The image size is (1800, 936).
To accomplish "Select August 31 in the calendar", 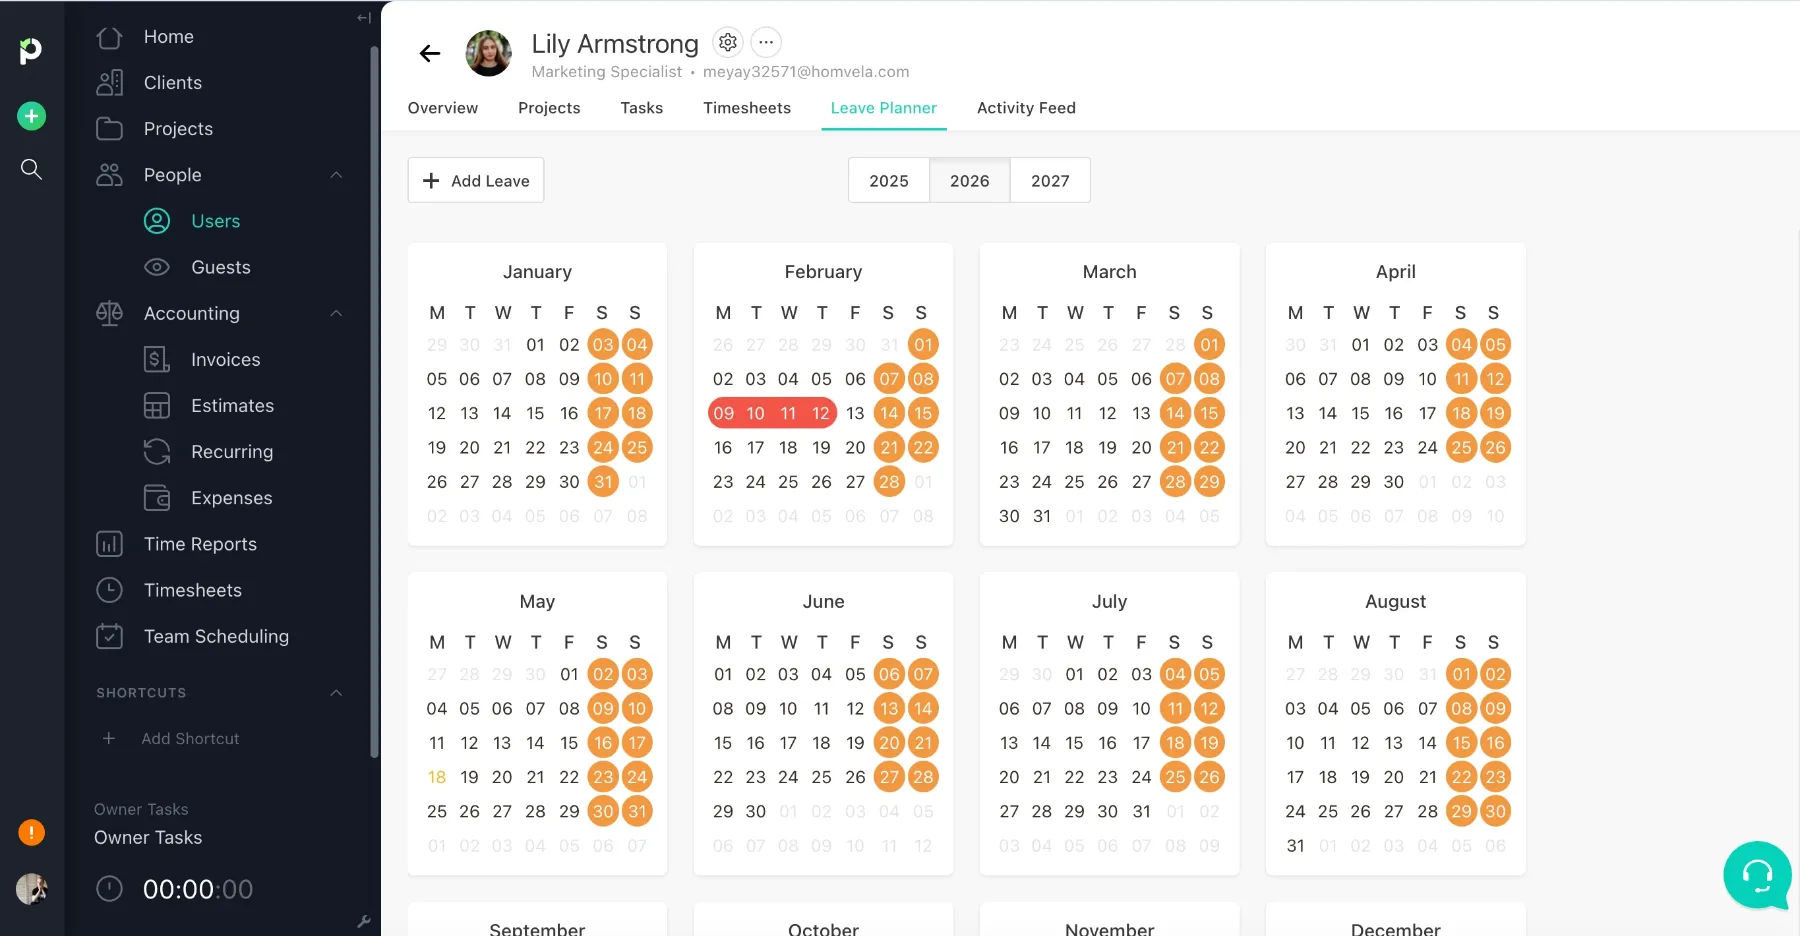I will coord(1295,846).
